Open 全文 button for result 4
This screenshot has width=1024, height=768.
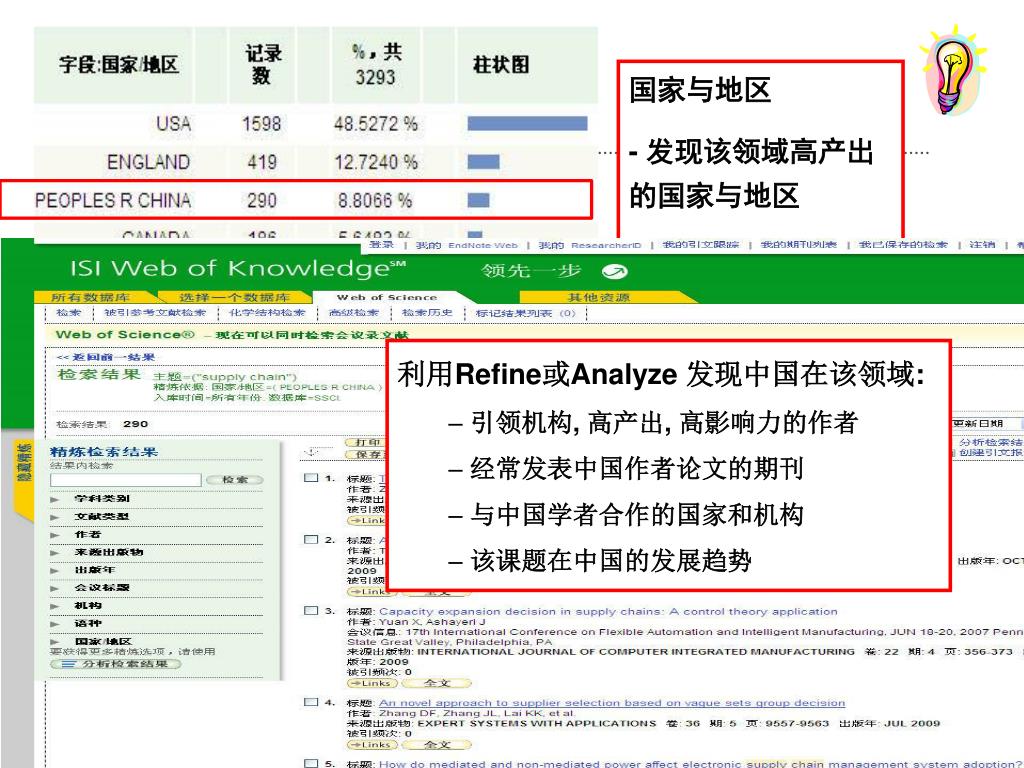click(436, 744)
